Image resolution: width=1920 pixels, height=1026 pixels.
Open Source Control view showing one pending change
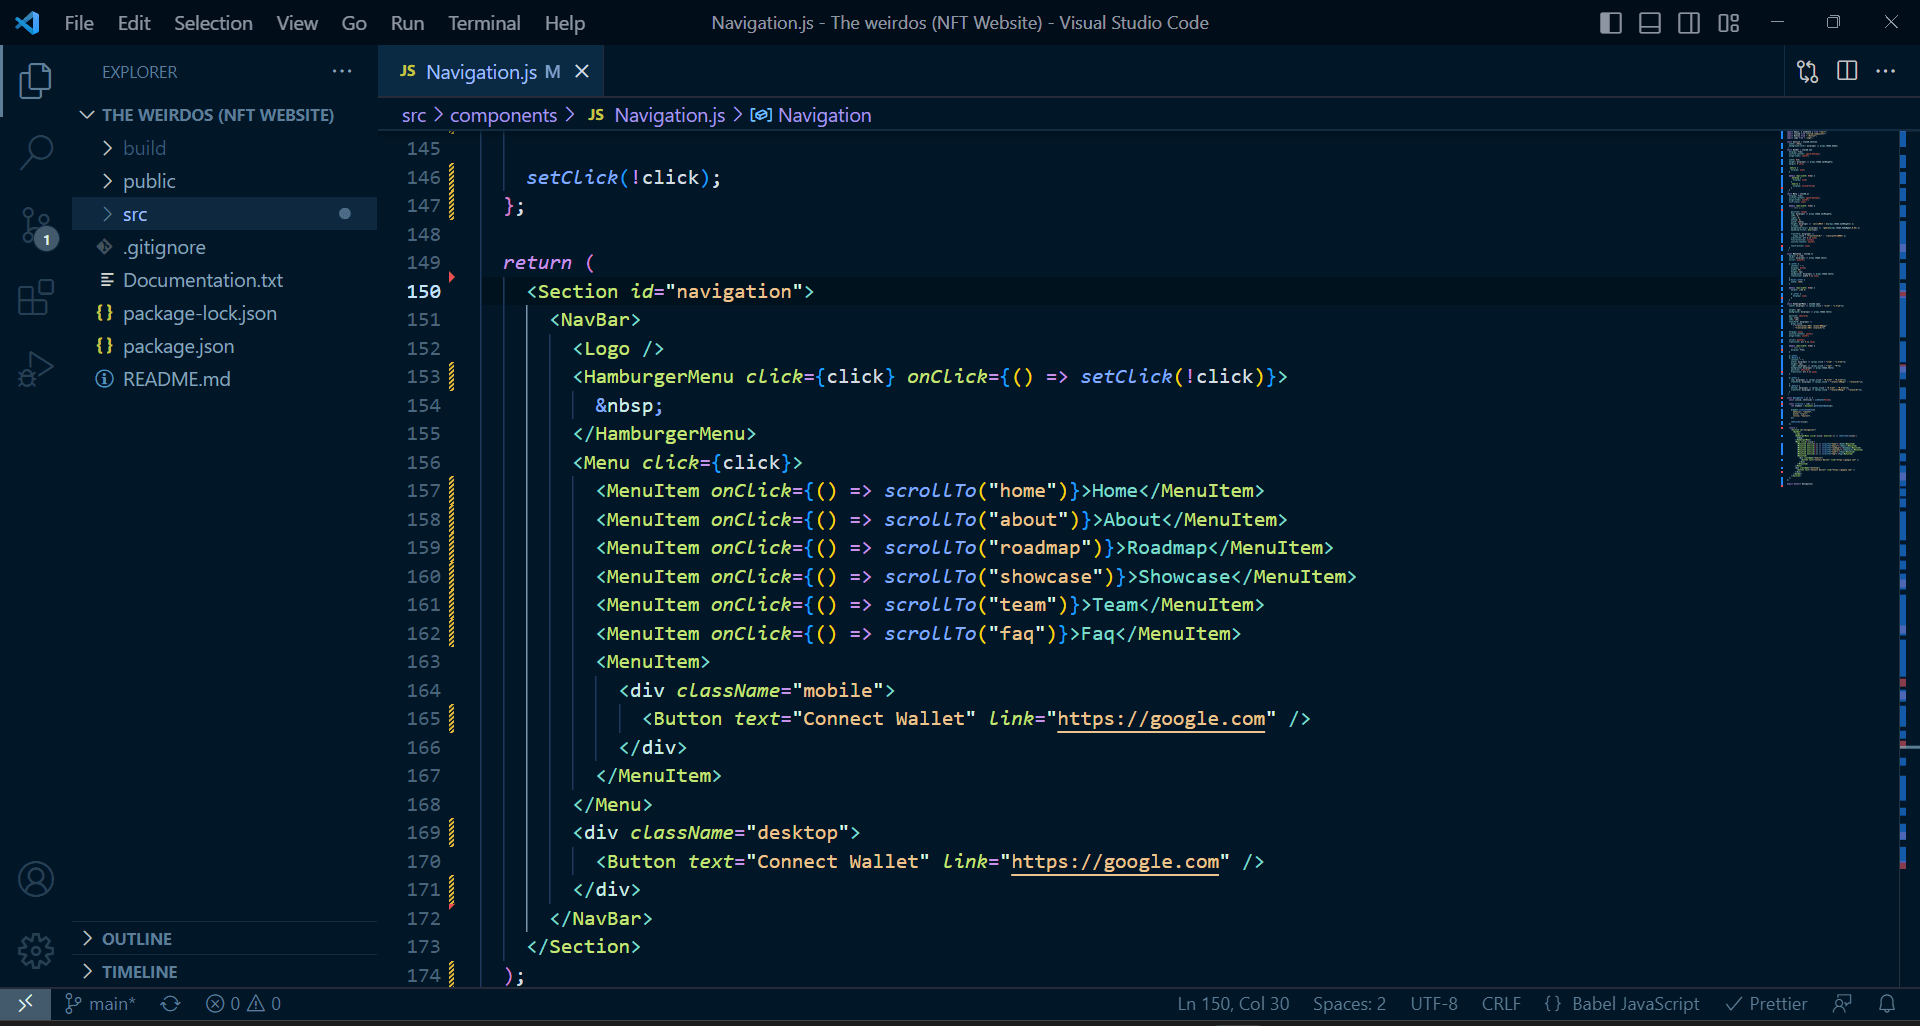(x=36, y=225)
